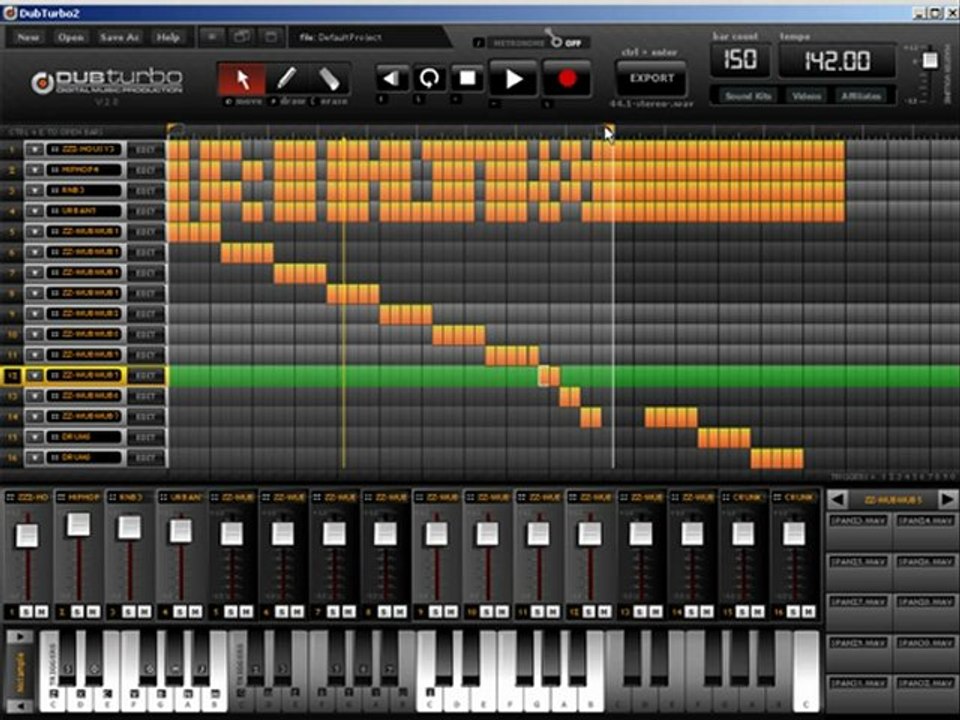
Task: Solo mixer channel 16
Action: pyautogui.click(x=793, y=612)
